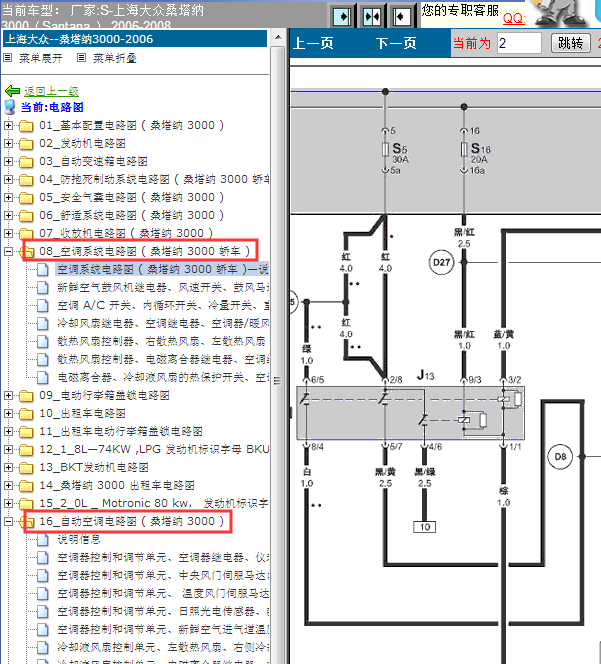Open 散热风扇控制器、电磁离合器继电器 page
601x664 pixels.
coord(163,360)
